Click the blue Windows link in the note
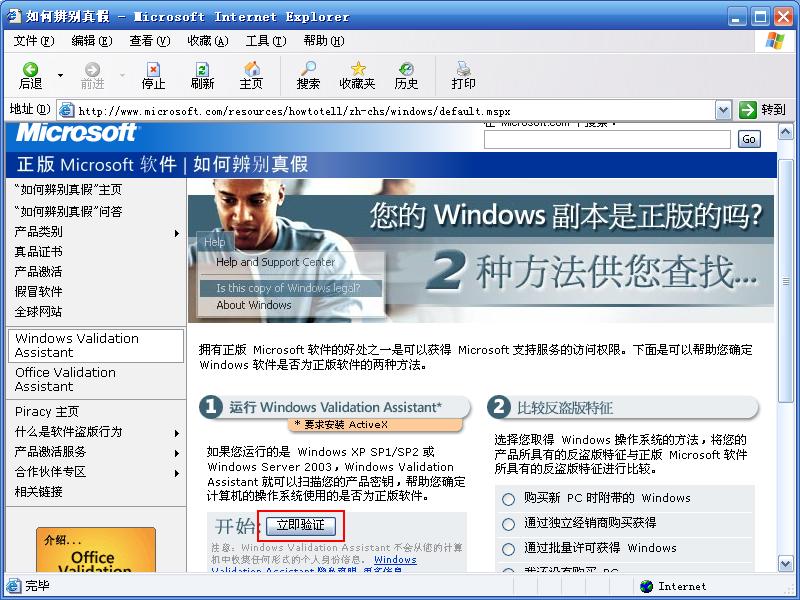800x600 pixels. point(395,559)
